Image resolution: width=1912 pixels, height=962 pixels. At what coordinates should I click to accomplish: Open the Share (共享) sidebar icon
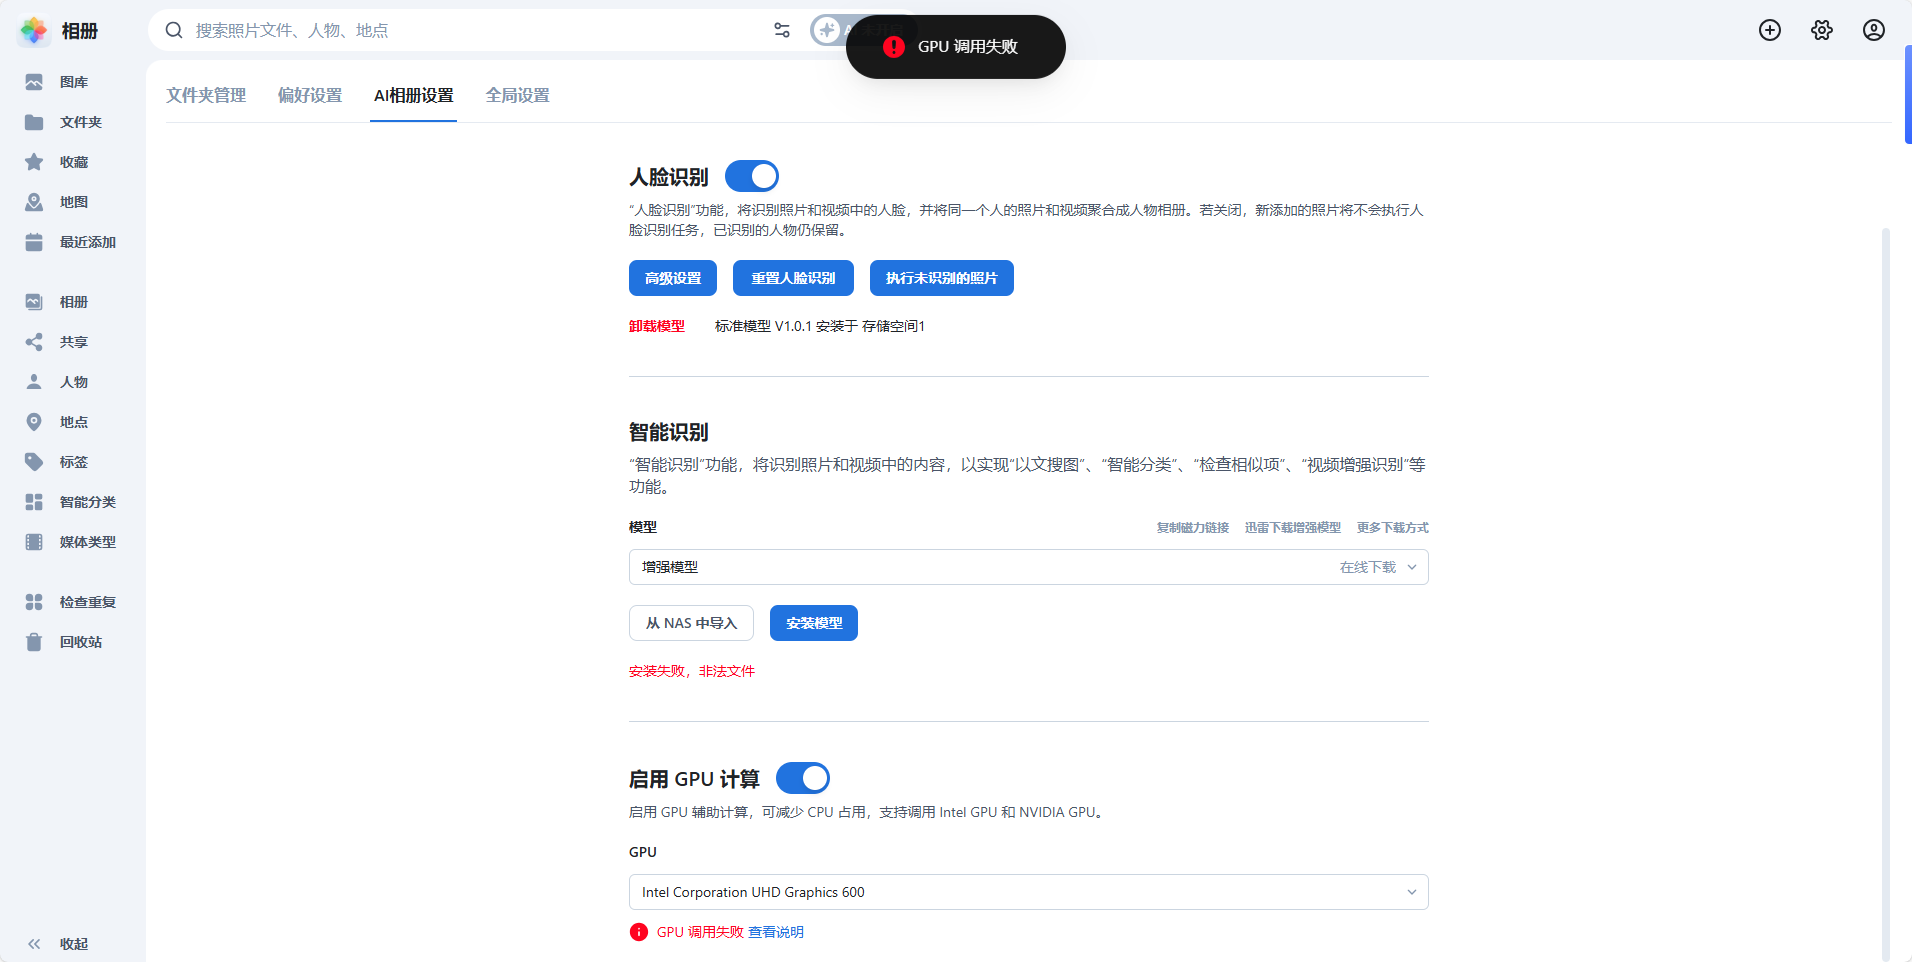click(34, 342)
